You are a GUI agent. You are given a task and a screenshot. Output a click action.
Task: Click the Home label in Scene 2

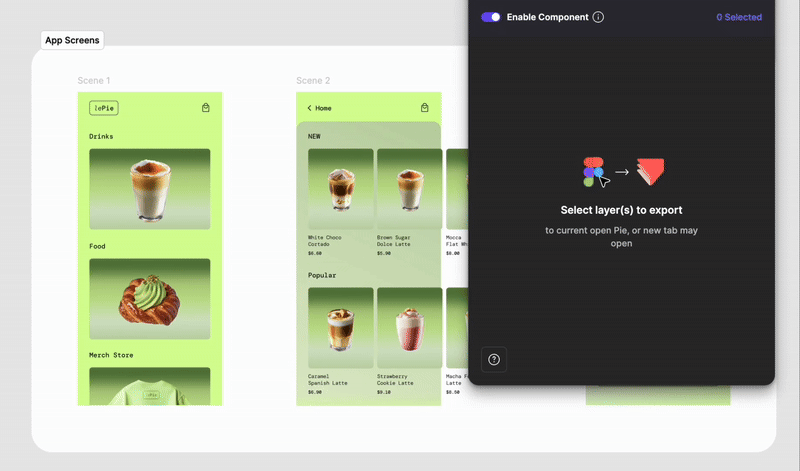point(323,108)
